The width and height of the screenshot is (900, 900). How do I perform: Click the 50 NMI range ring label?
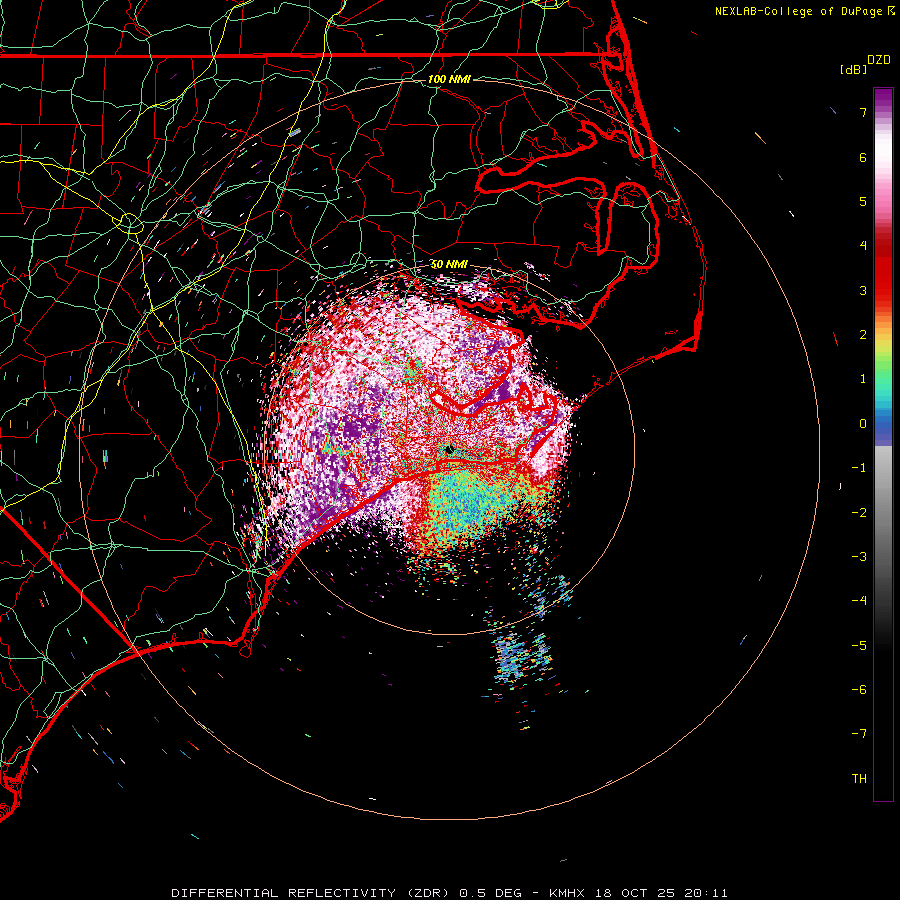click(449, 264)
